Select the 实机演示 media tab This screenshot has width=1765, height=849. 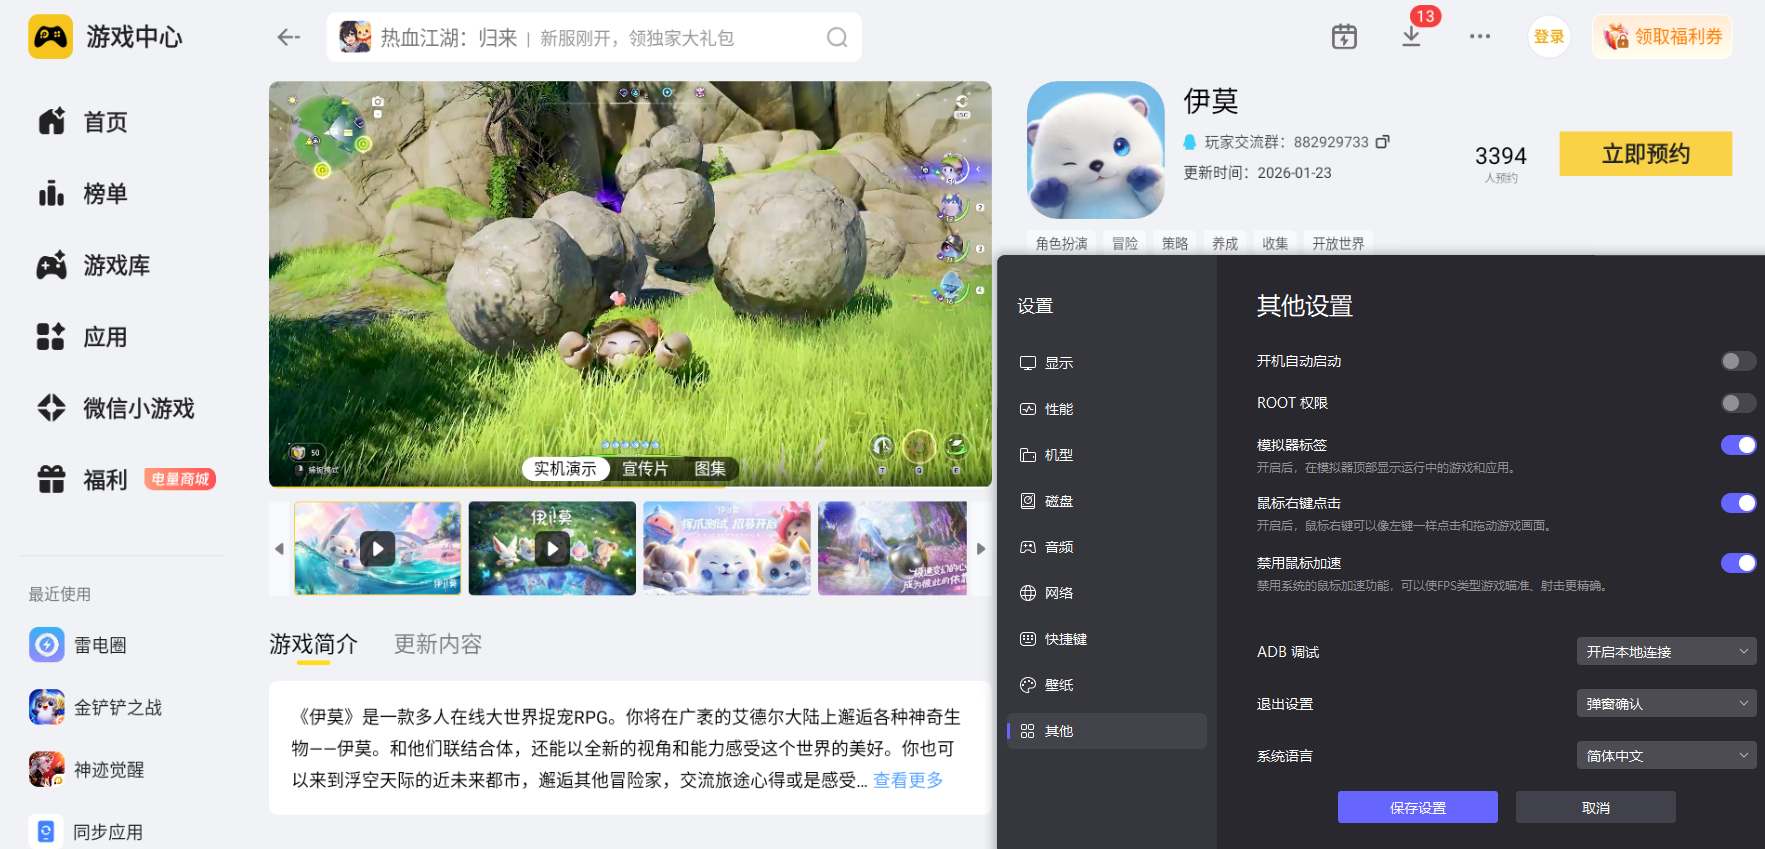pyautogui.click(x=565, y=469)
